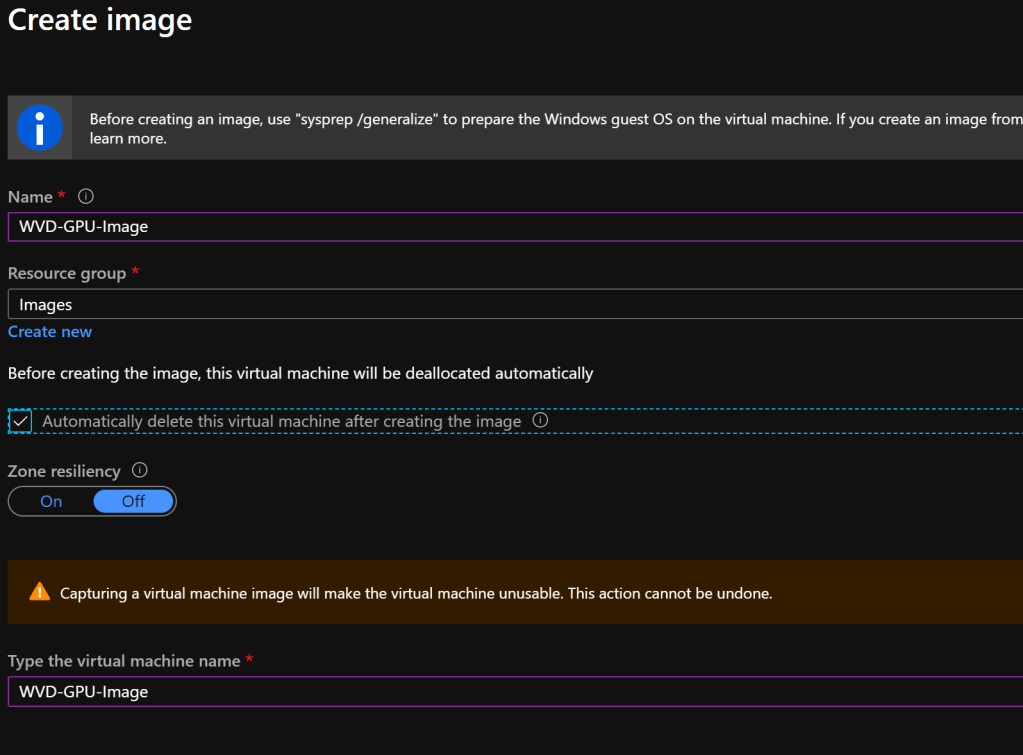Click the Create image page heading
This screenshot has height=755, width=1023.
point(100,20)
